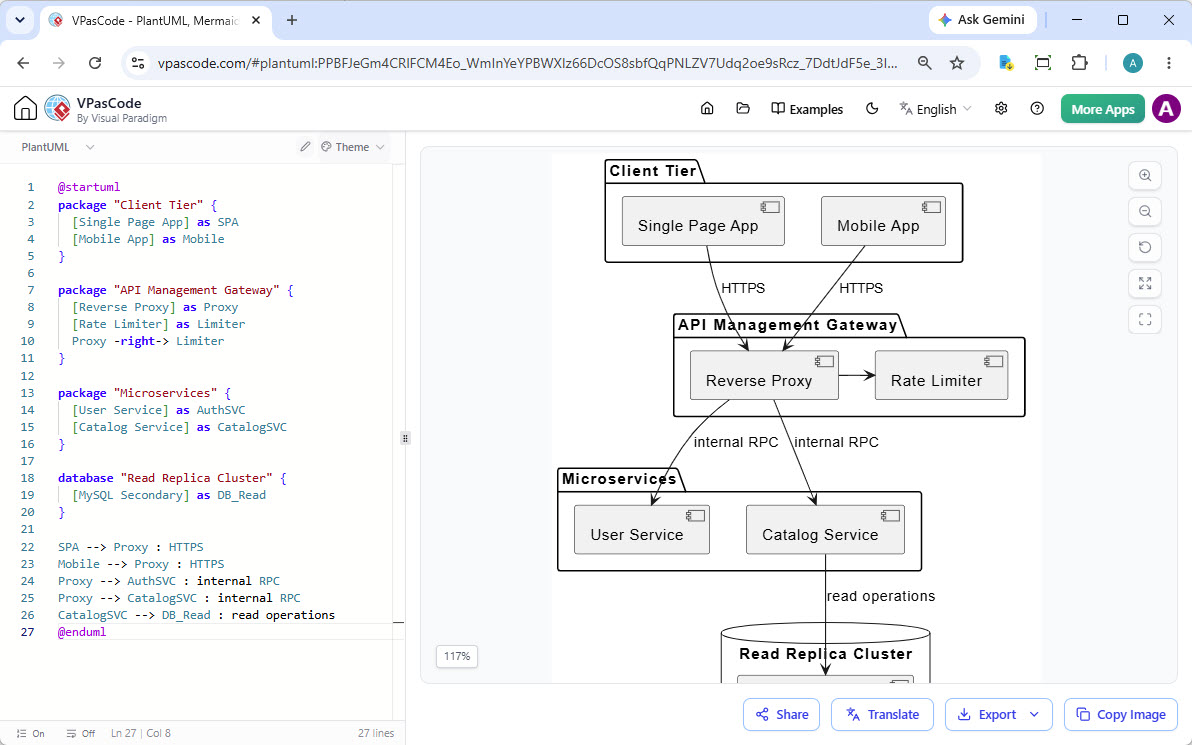The width and height of the screenshot is (1192, 745).
Task: Click the Ask Gemini button
Action: (x=984, y=20)
